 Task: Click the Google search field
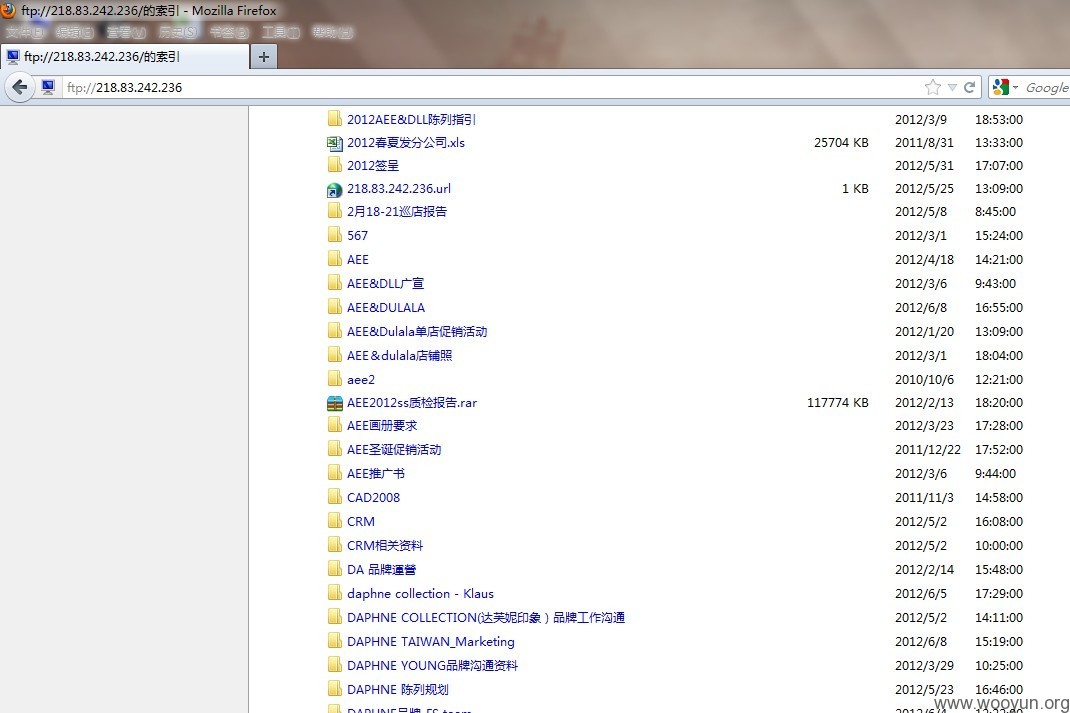pyautogui.click(x=1047, y=87)
